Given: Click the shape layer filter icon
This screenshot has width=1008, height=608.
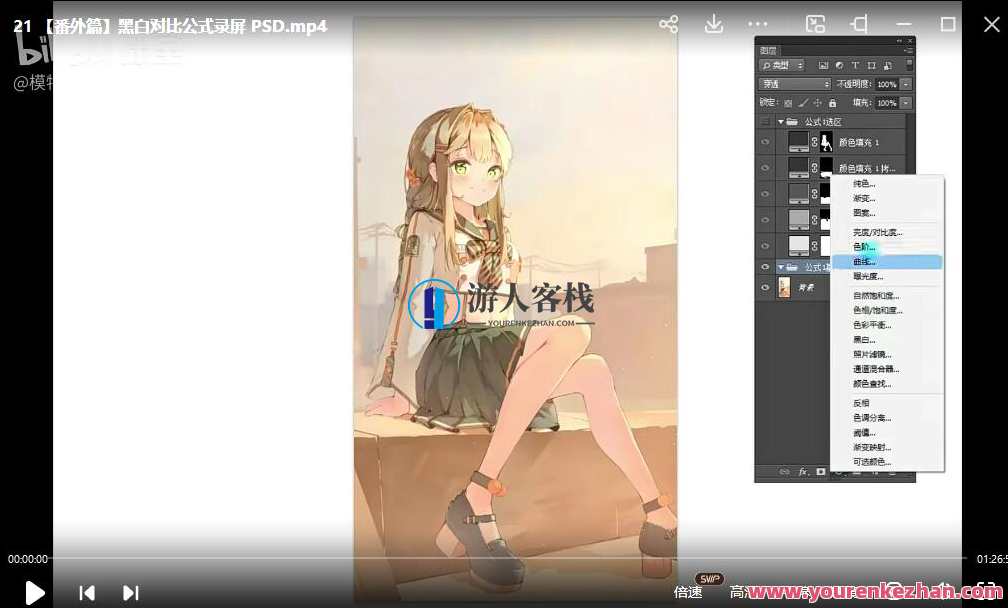Looking at the screenshot, I should tap(872, 65).
